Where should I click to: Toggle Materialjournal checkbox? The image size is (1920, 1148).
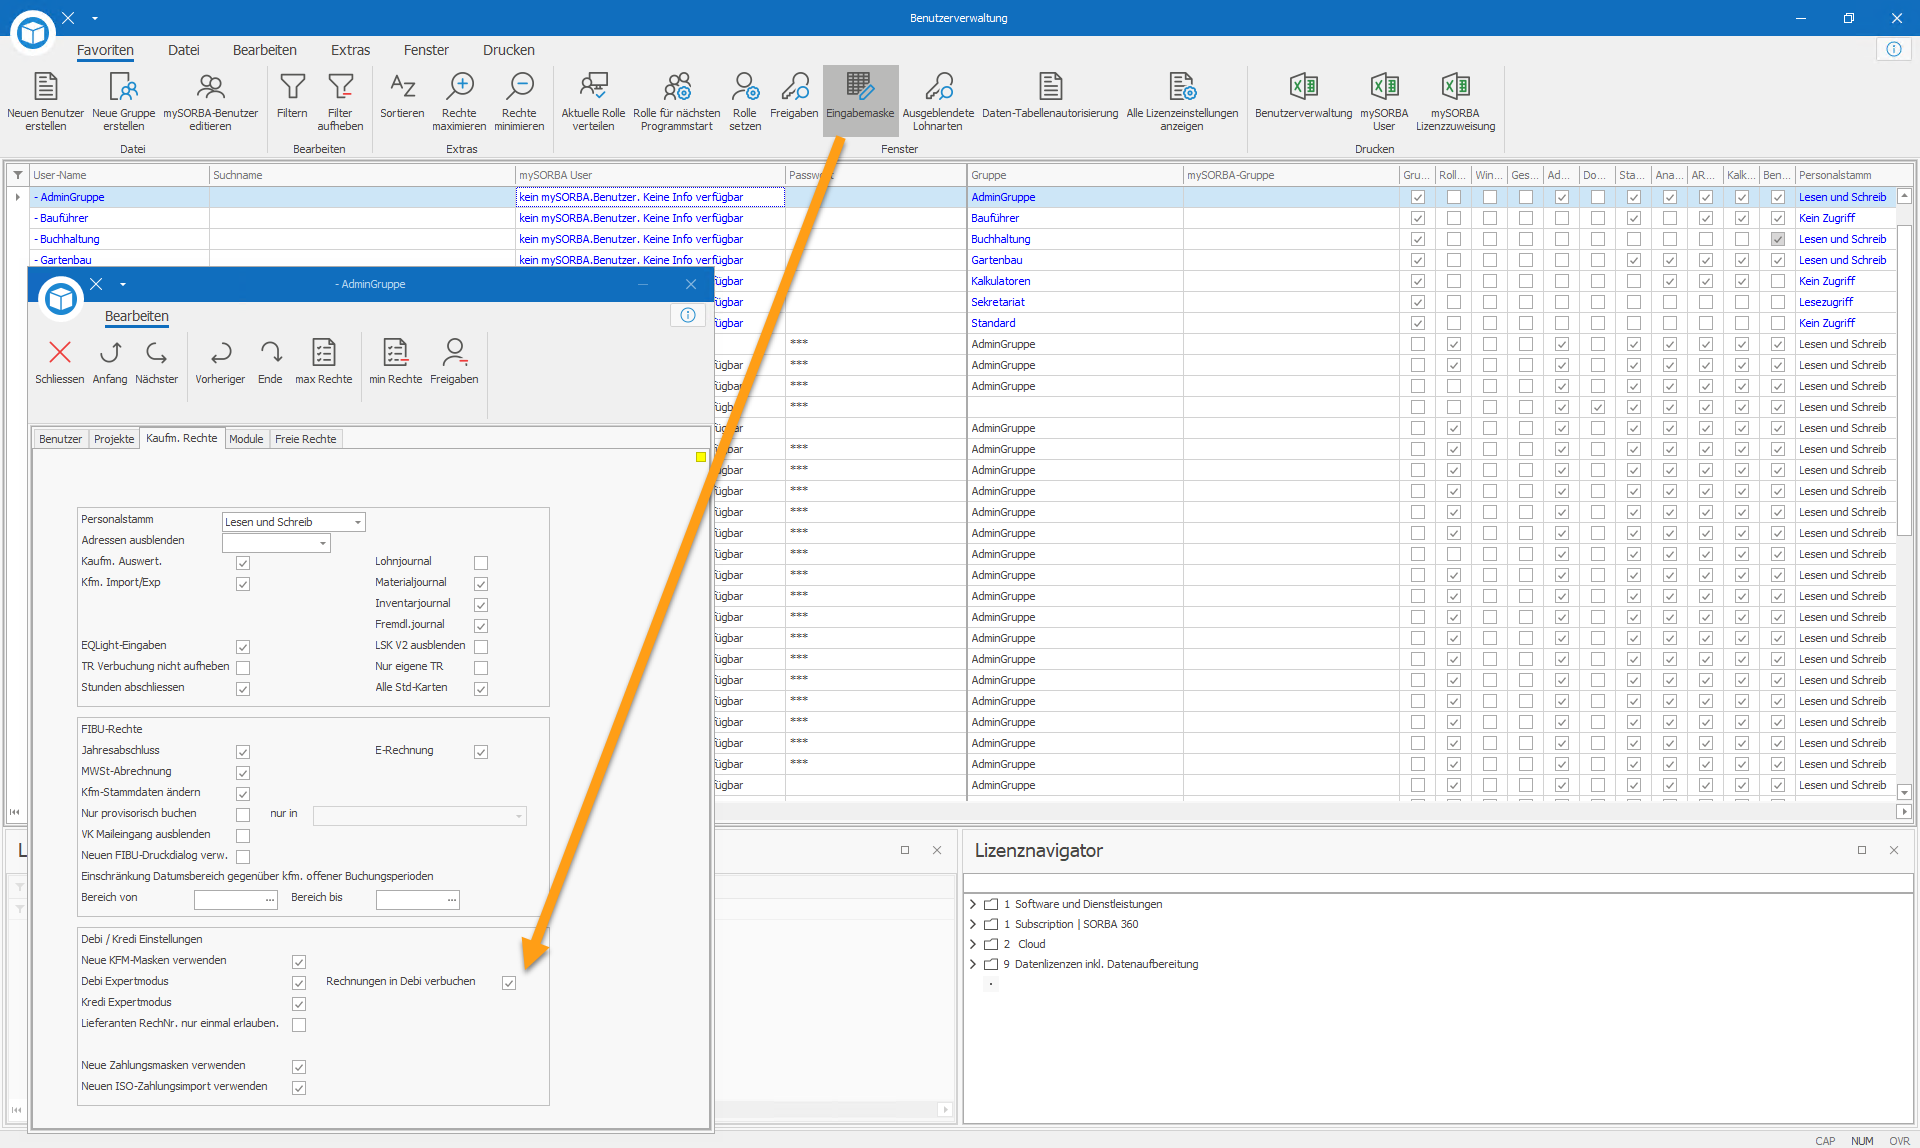[x=481, y=584]
